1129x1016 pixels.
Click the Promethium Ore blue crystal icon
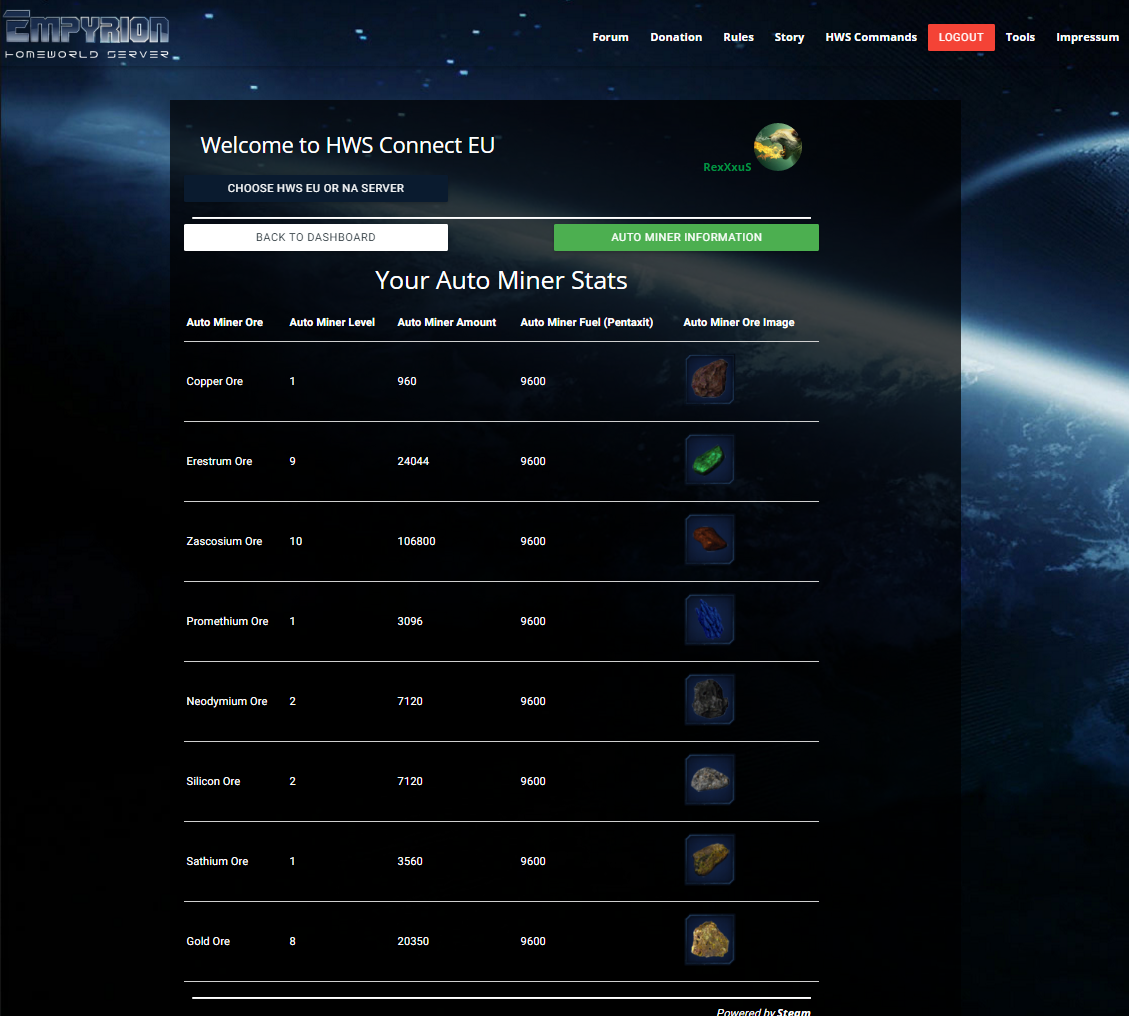point(709,619)
